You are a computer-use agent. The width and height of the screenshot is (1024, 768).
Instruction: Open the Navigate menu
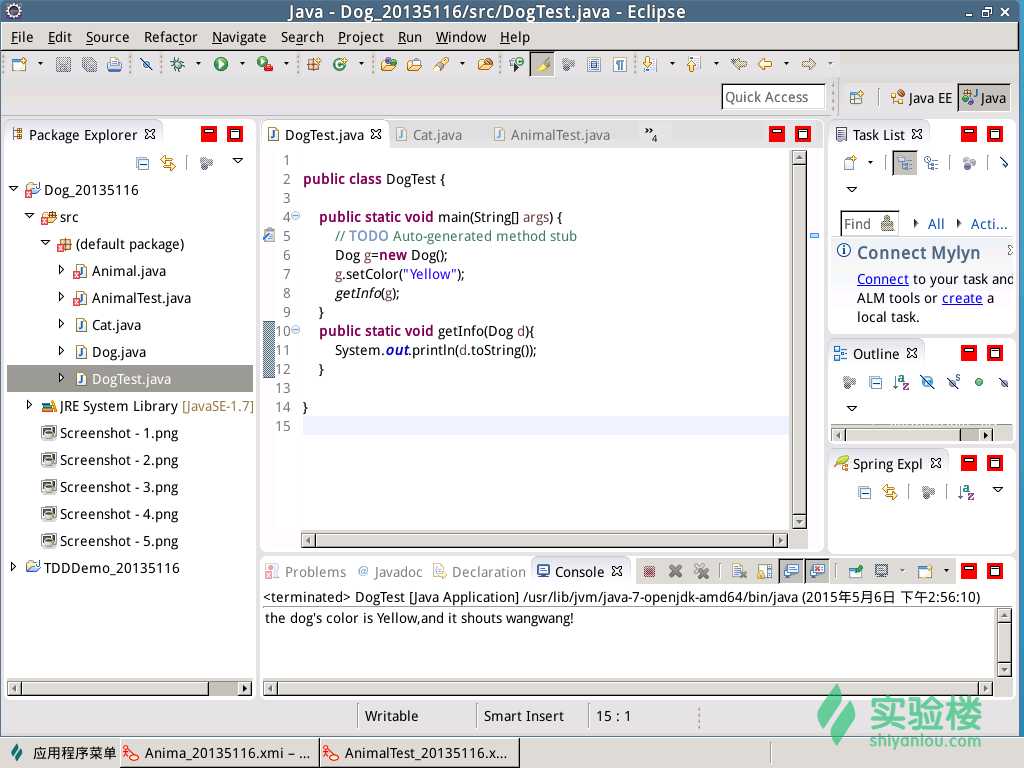[238, 37]
